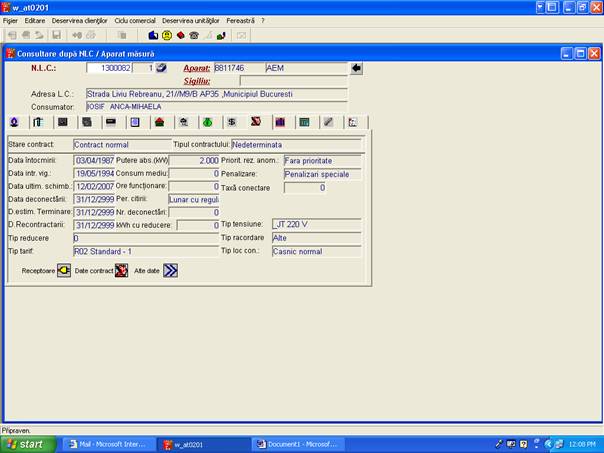Click the N.L.C. number input field
This screenshot has height=453, width=604.
point(109,68)
